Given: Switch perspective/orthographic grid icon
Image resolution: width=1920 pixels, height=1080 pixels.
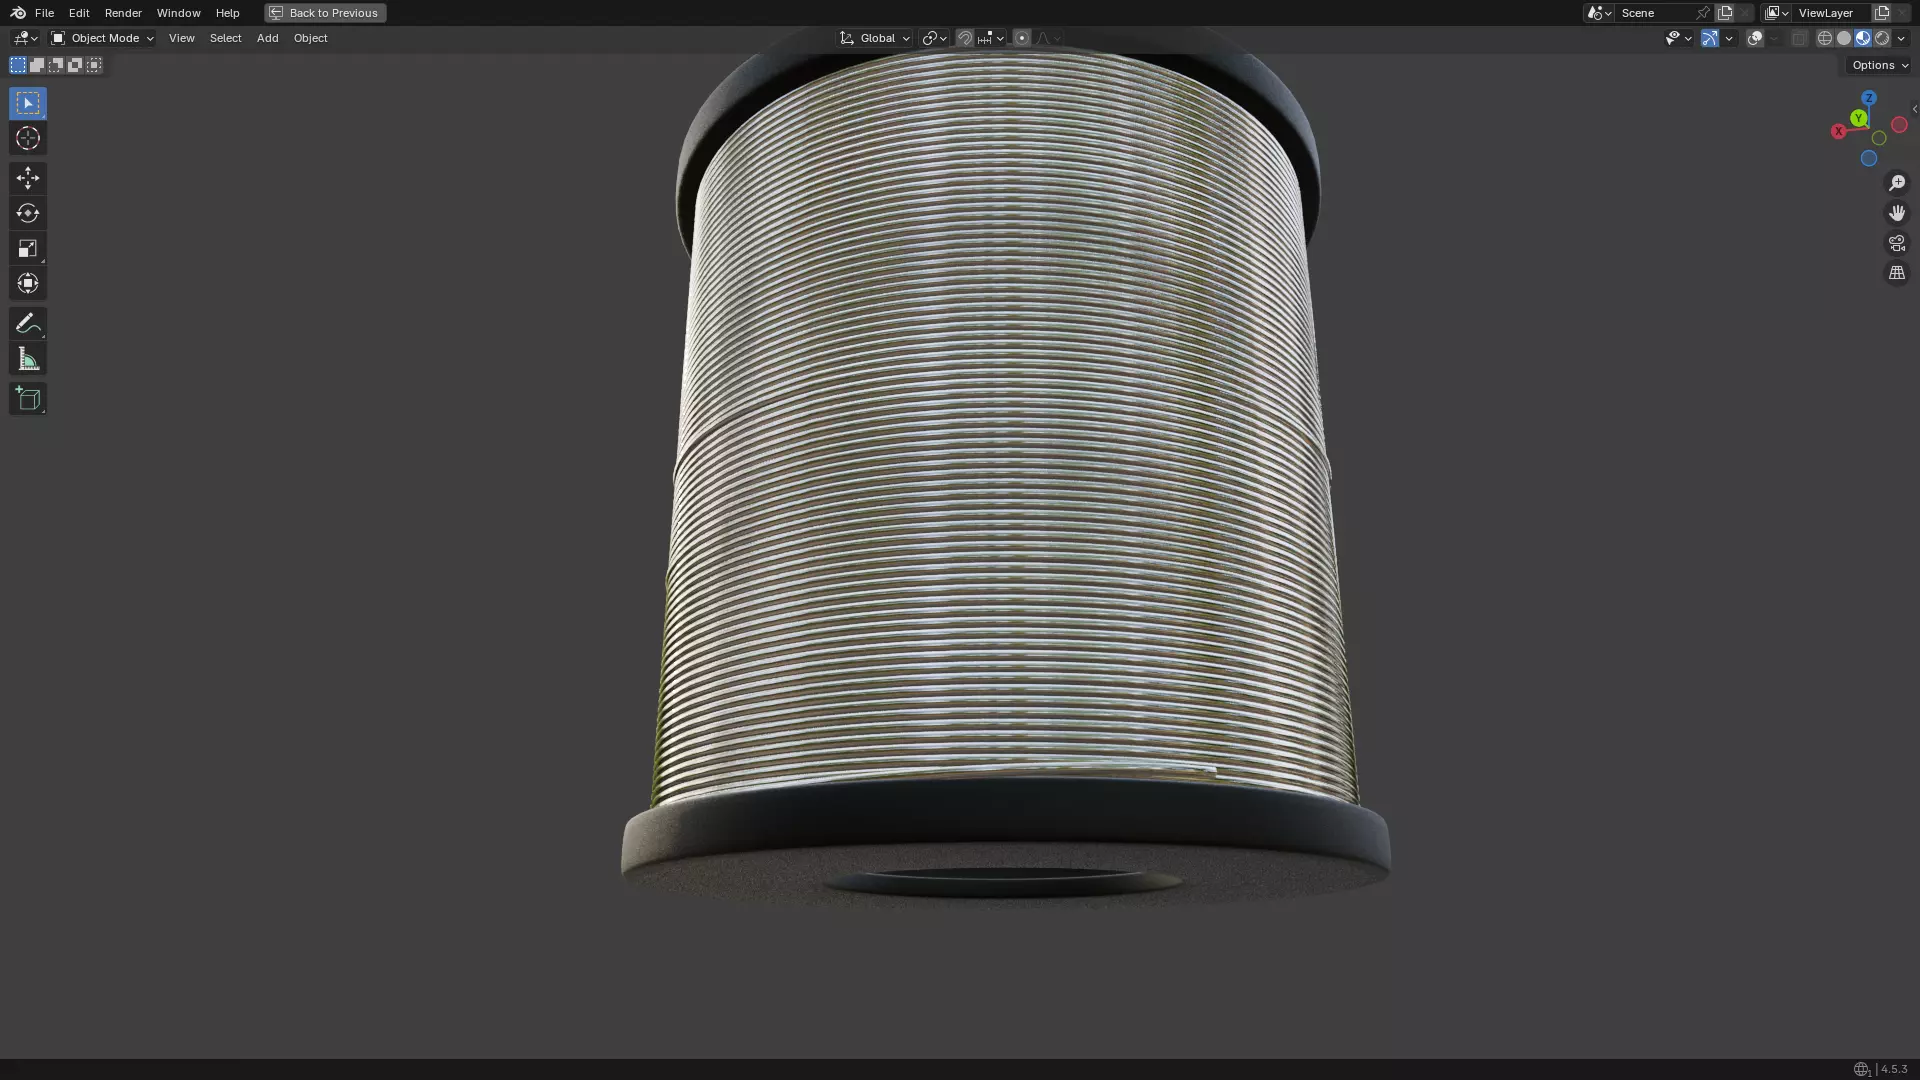Looking at the screenshot, I should click(1897, 273).
